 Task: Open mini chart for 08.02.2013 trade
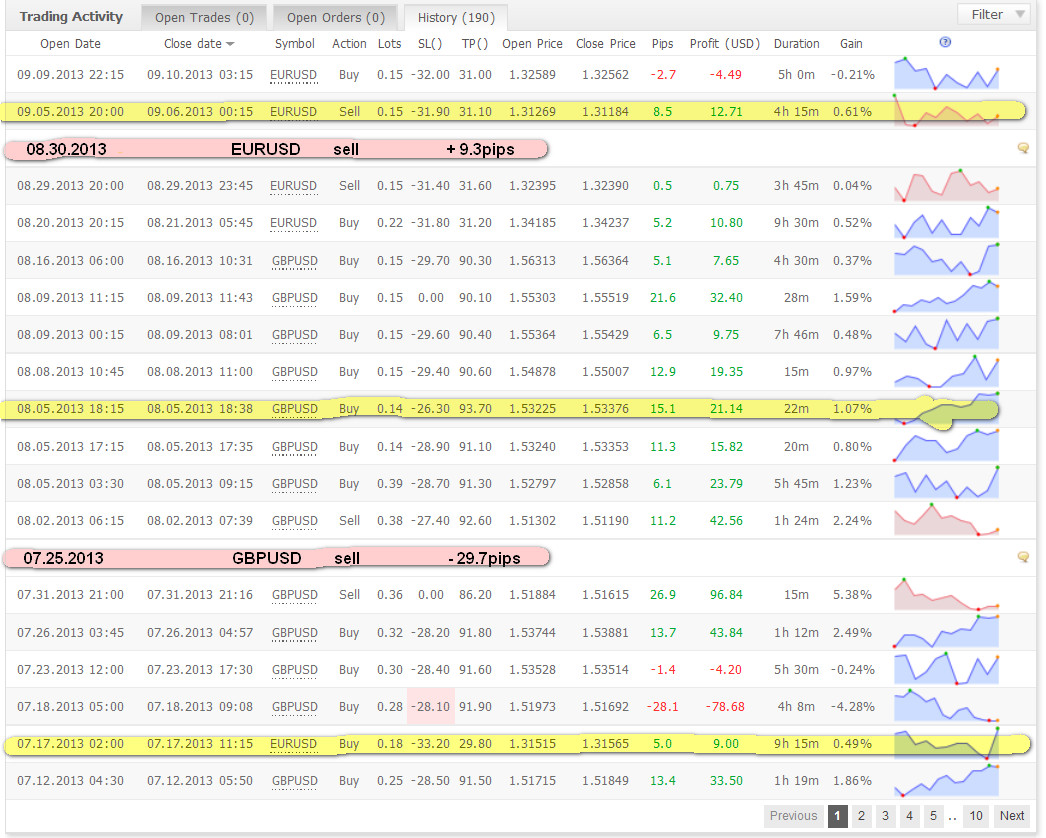coord(946,520)
